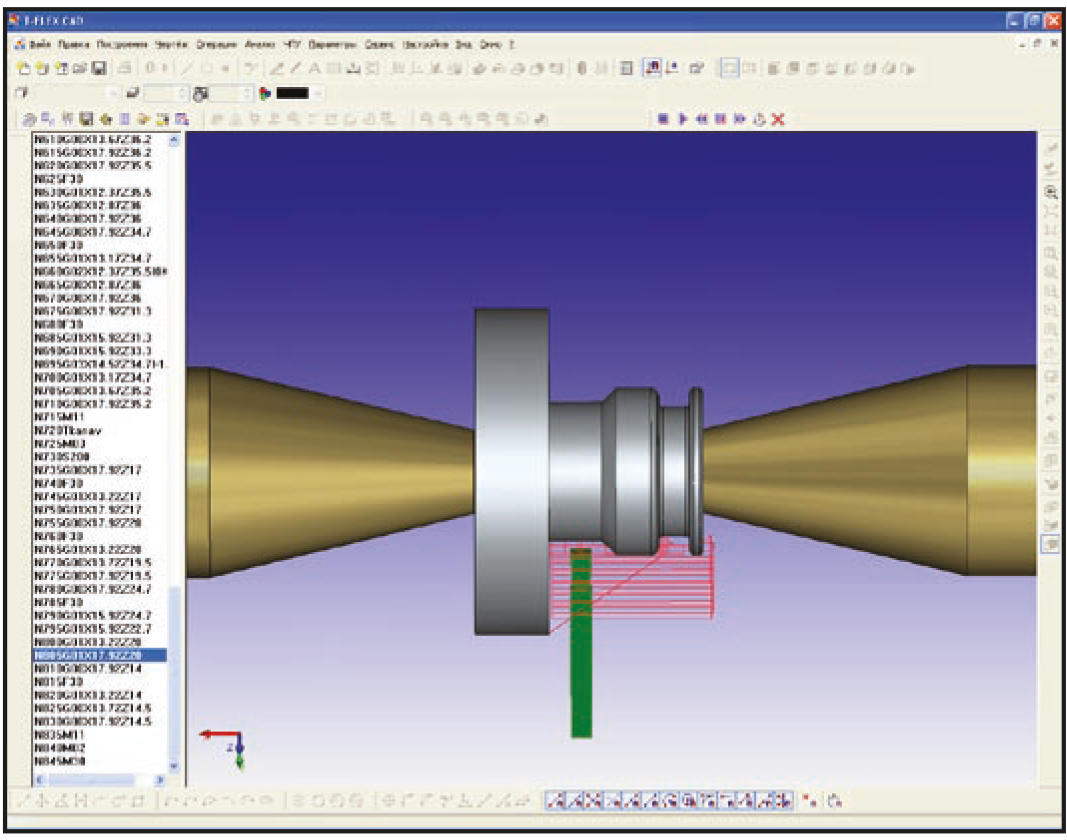Open the color dropdown next to black swatch
The image size is (1067, 840).
318,94
